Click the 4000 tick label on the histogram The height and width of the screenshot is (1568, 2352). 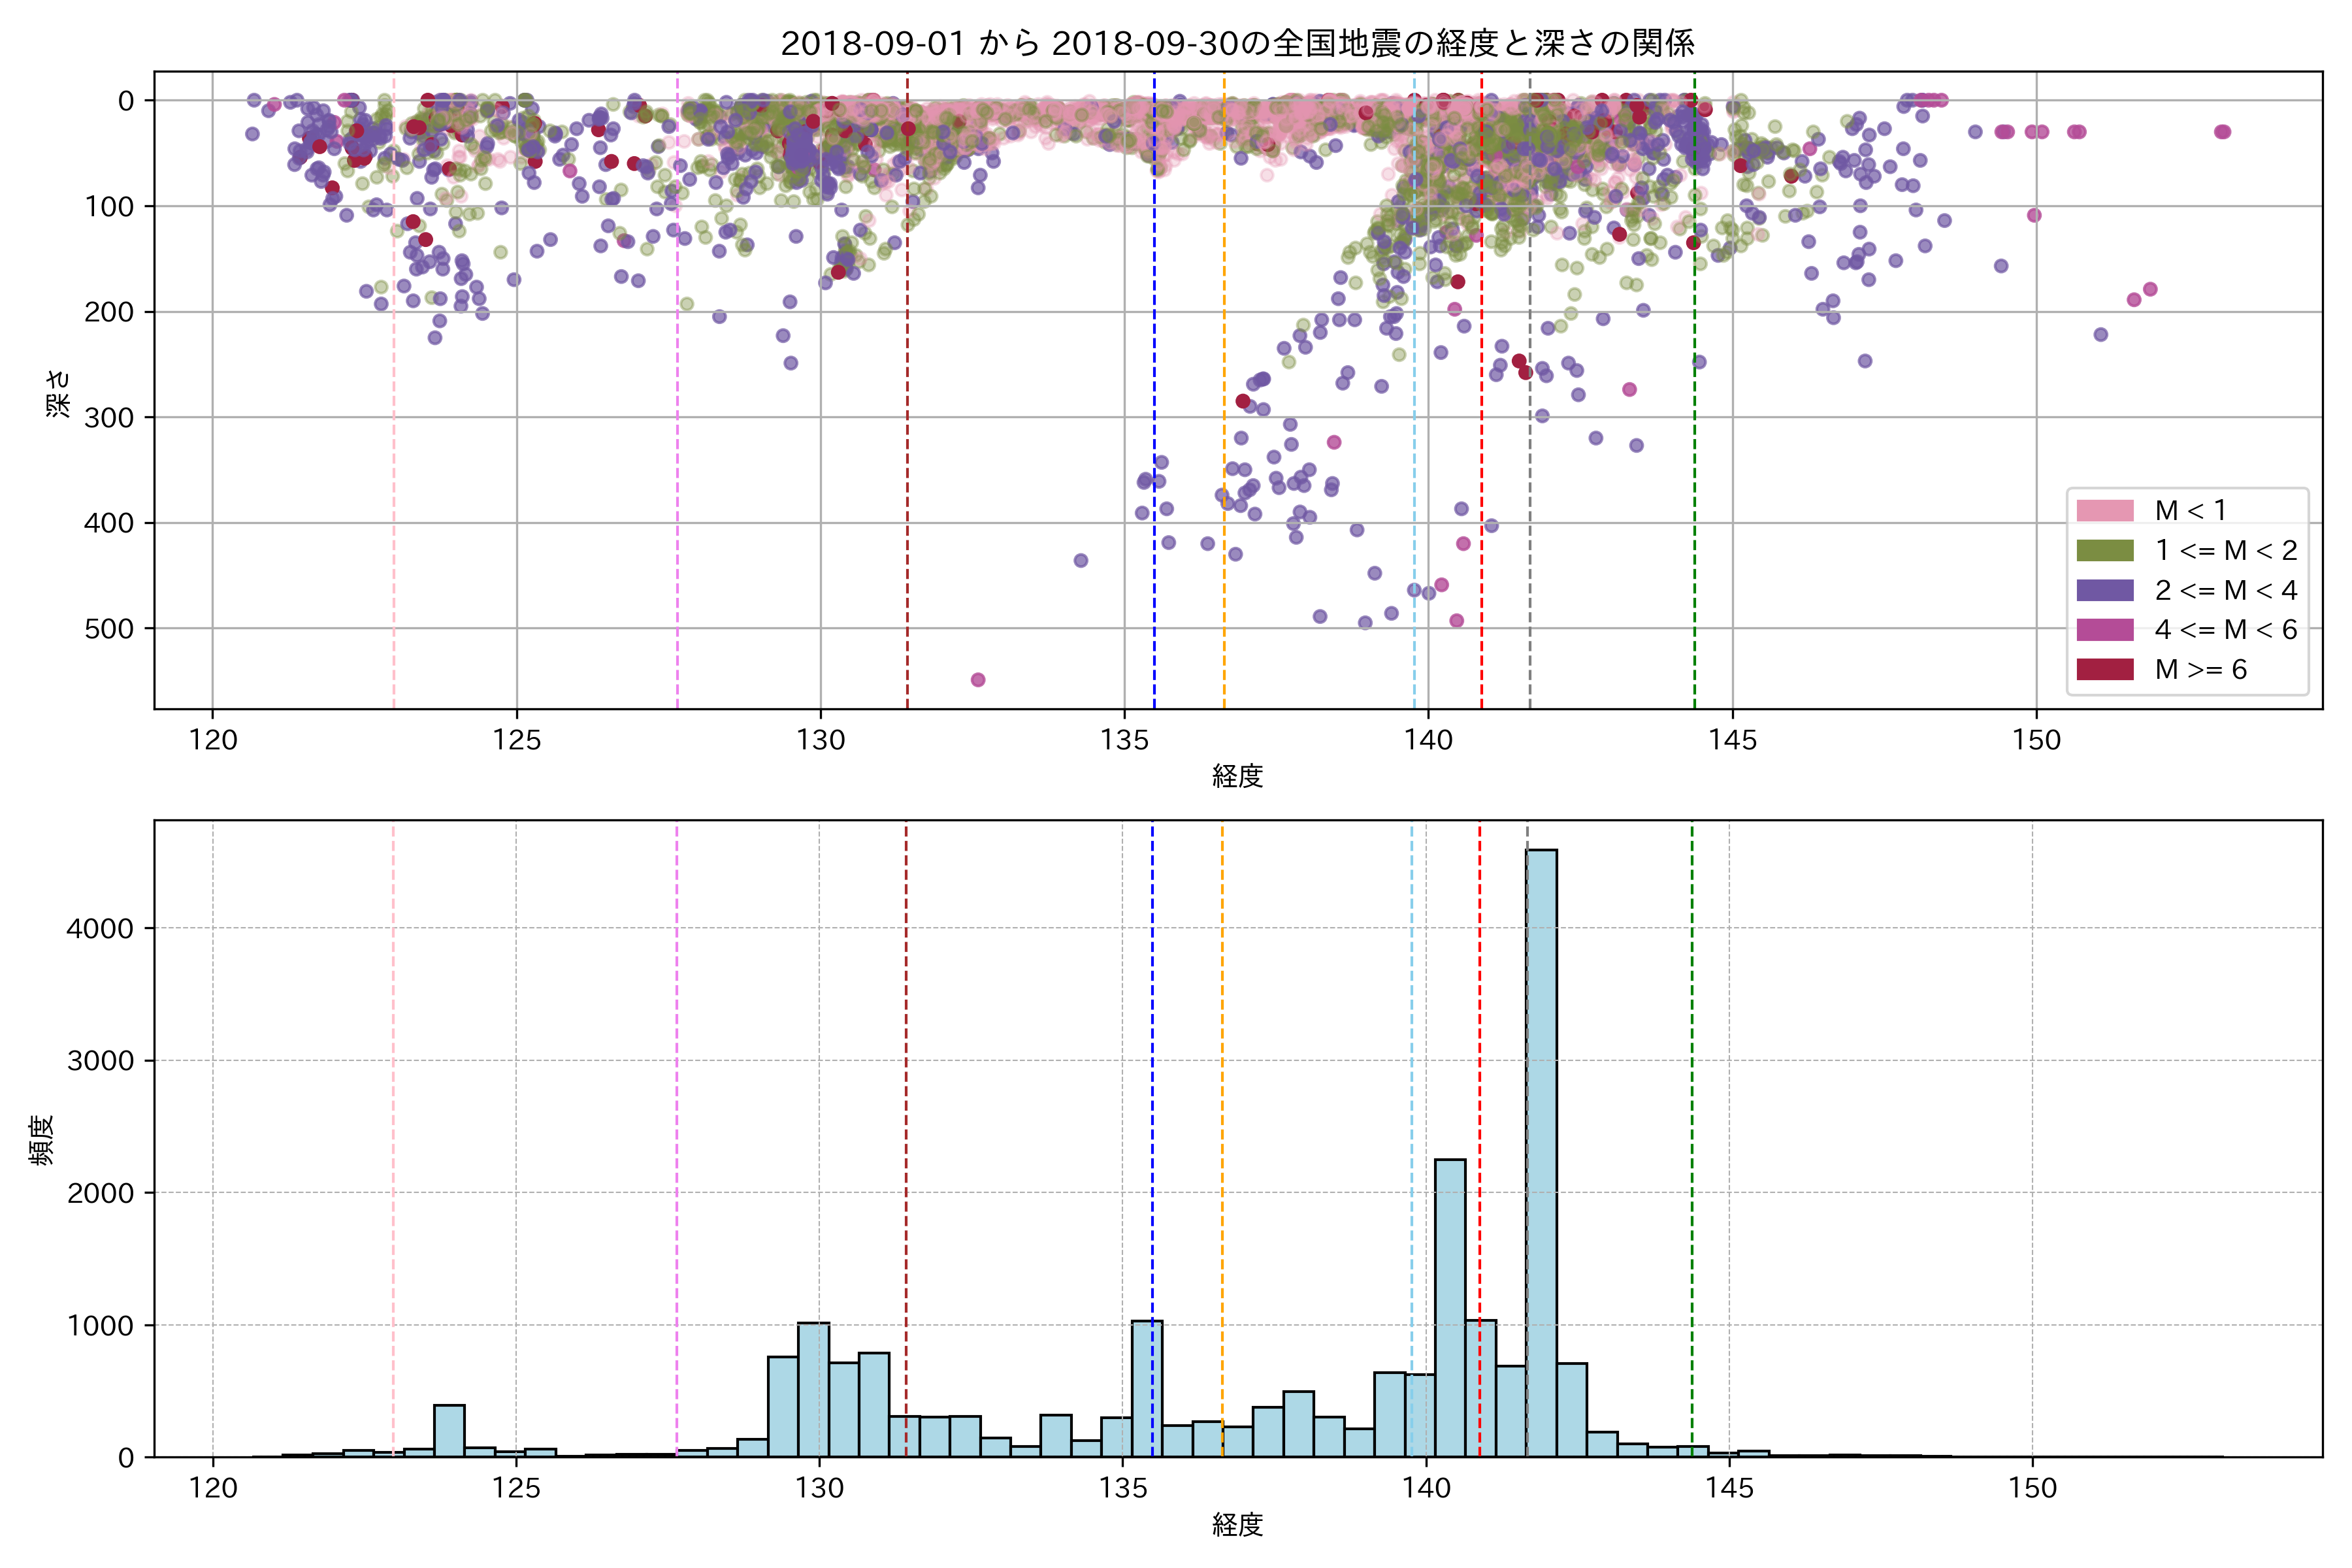click(x=100, y=929)
